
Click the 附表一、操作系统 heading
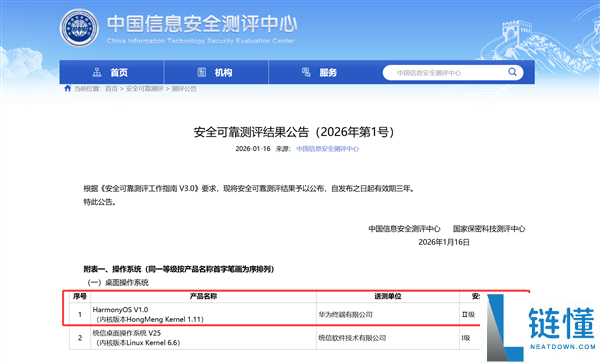click(x=179, y=269)
